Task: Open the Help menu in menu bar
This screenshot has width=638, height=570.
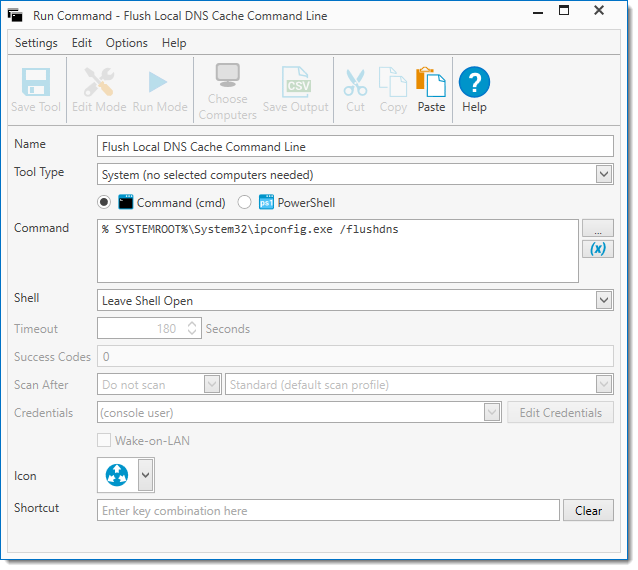Action: click(x=174, y=43)
